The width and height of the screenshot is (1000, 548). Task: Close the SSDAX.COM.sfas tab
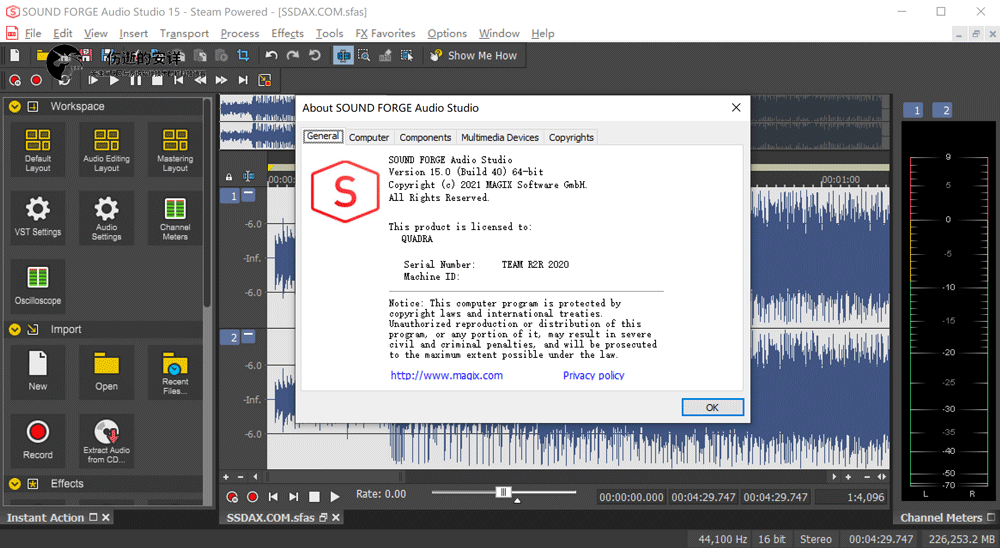pos(335,517)
